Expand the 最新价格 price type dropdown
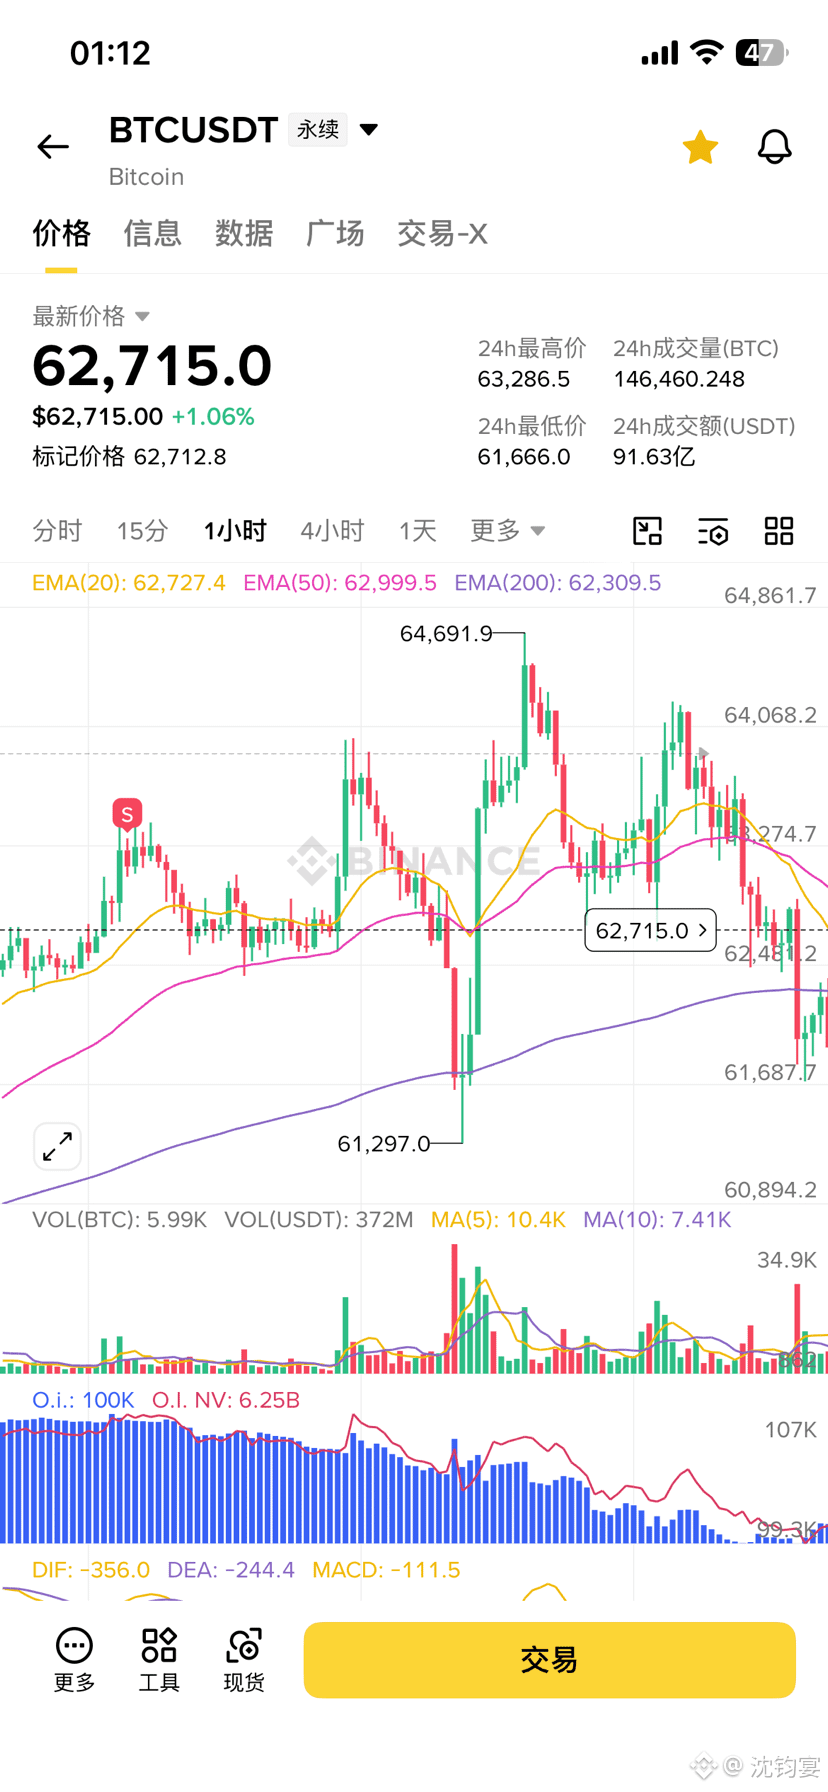The height and width of the screenshot is (1792, 828). point(91,316)
